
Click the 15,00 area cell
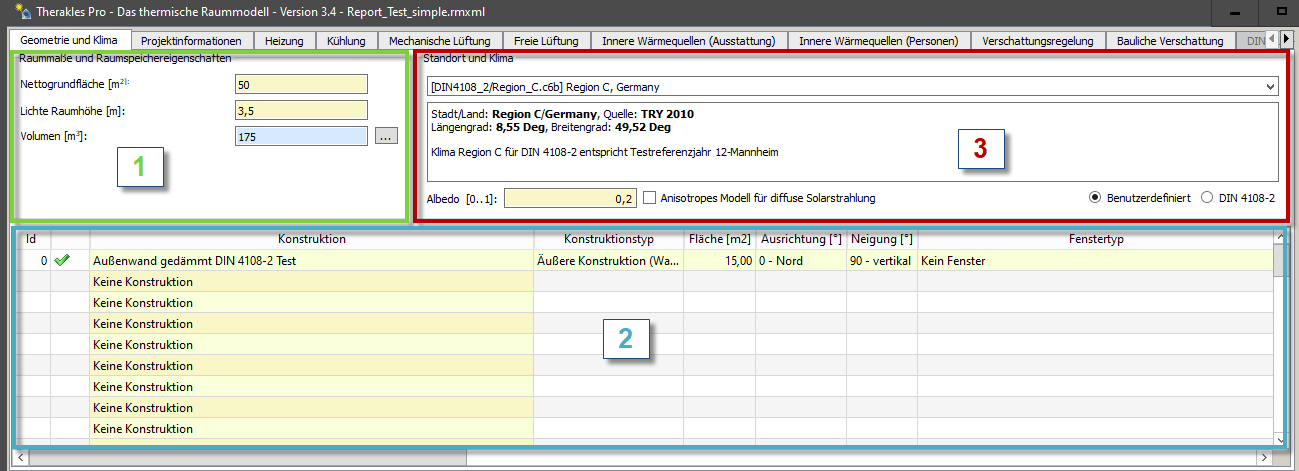point(720,260)
